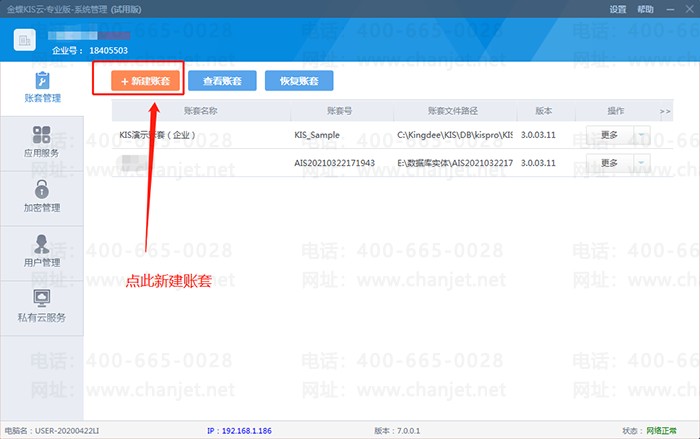Minimize the KIS system management window
Screen dimensions: 700x439
click(671, 9)
